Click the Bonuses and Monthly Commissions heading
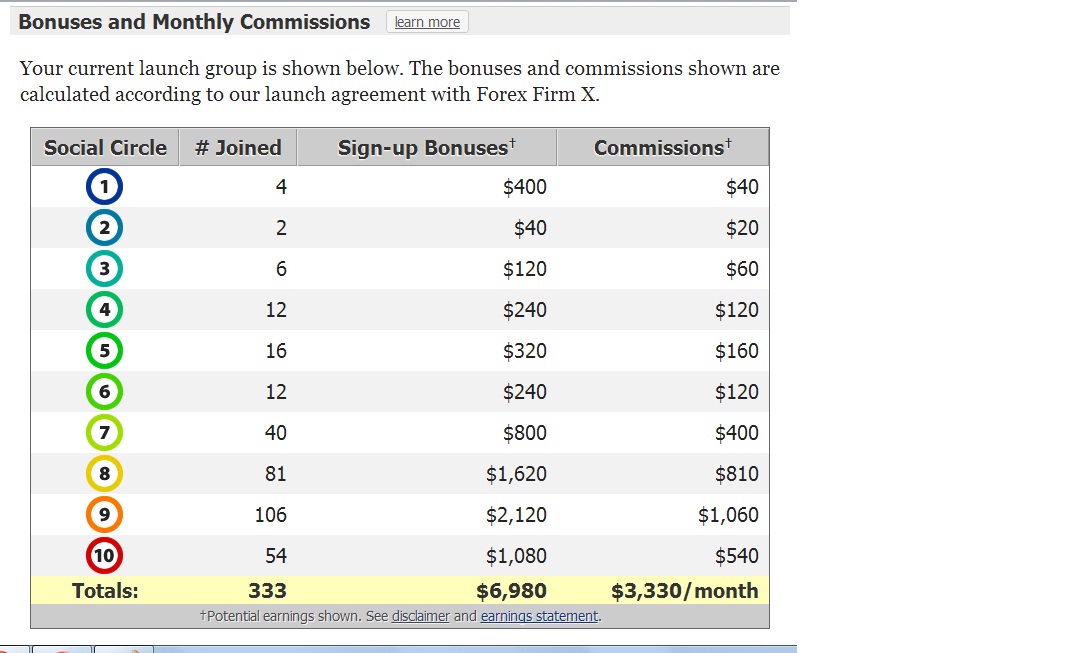The height and width of the screenshot is (653, 1079). 194,22
